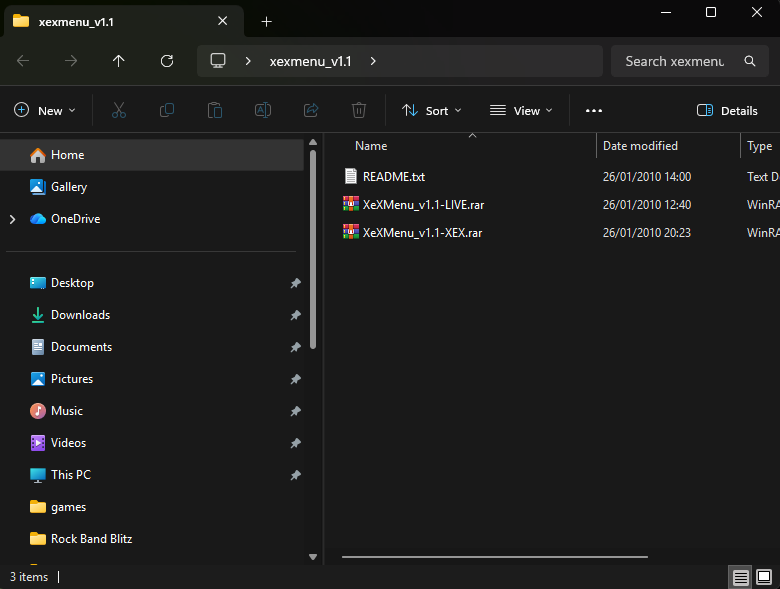Screen dimensions: 780x589
Task: Add a new tab
Action: [266, 21]
